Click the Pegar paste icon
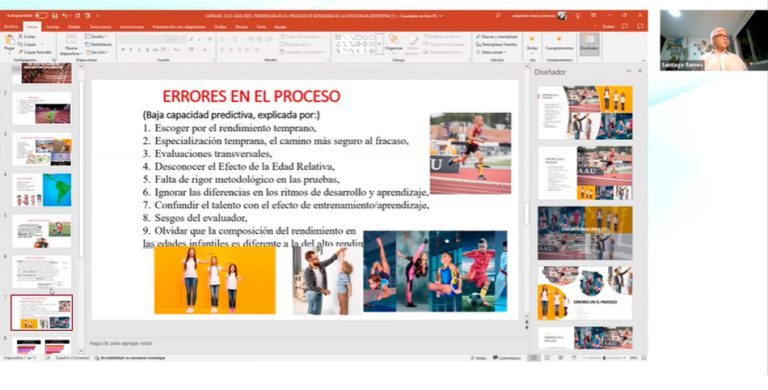 9,42
